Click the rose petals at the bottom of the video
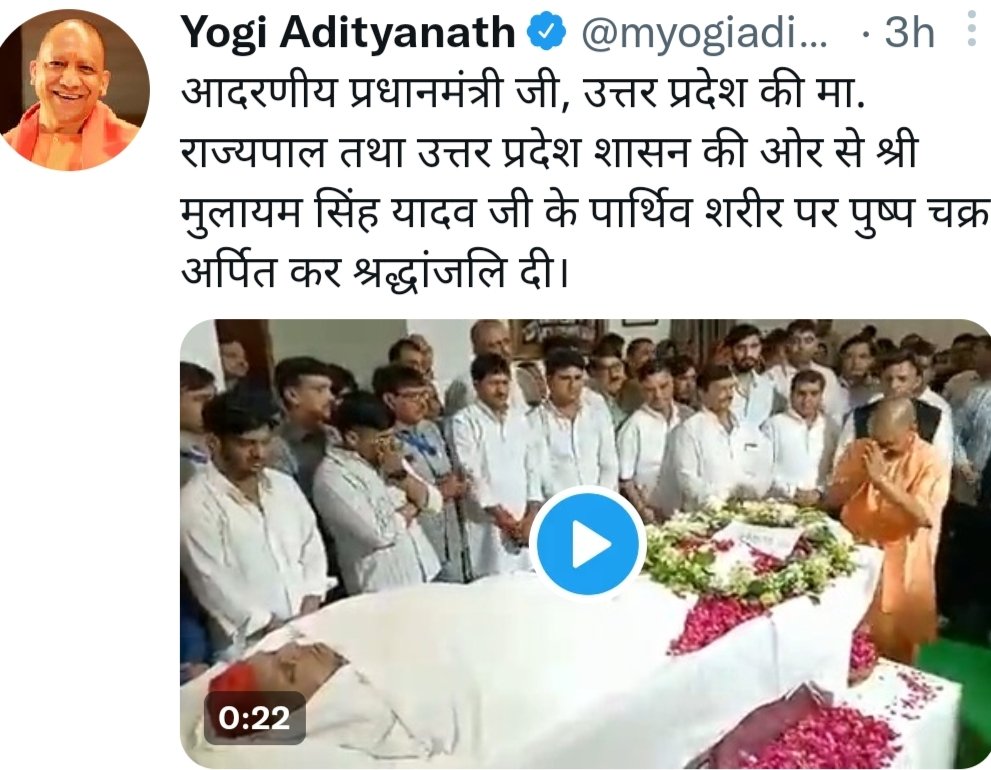Viewport: 991px width, 770px height. (x=823, y=736)
